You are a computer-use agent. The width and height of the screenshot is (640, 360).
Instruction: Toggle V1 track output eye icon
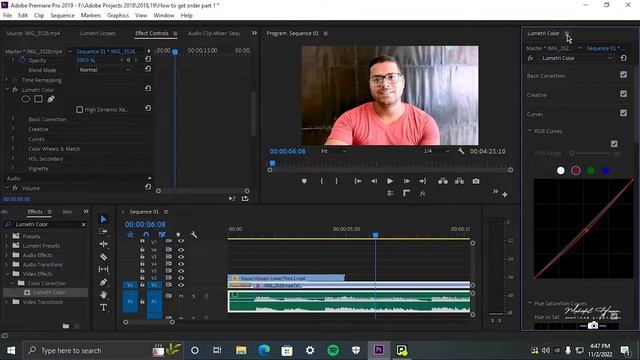tap(180, 285)
